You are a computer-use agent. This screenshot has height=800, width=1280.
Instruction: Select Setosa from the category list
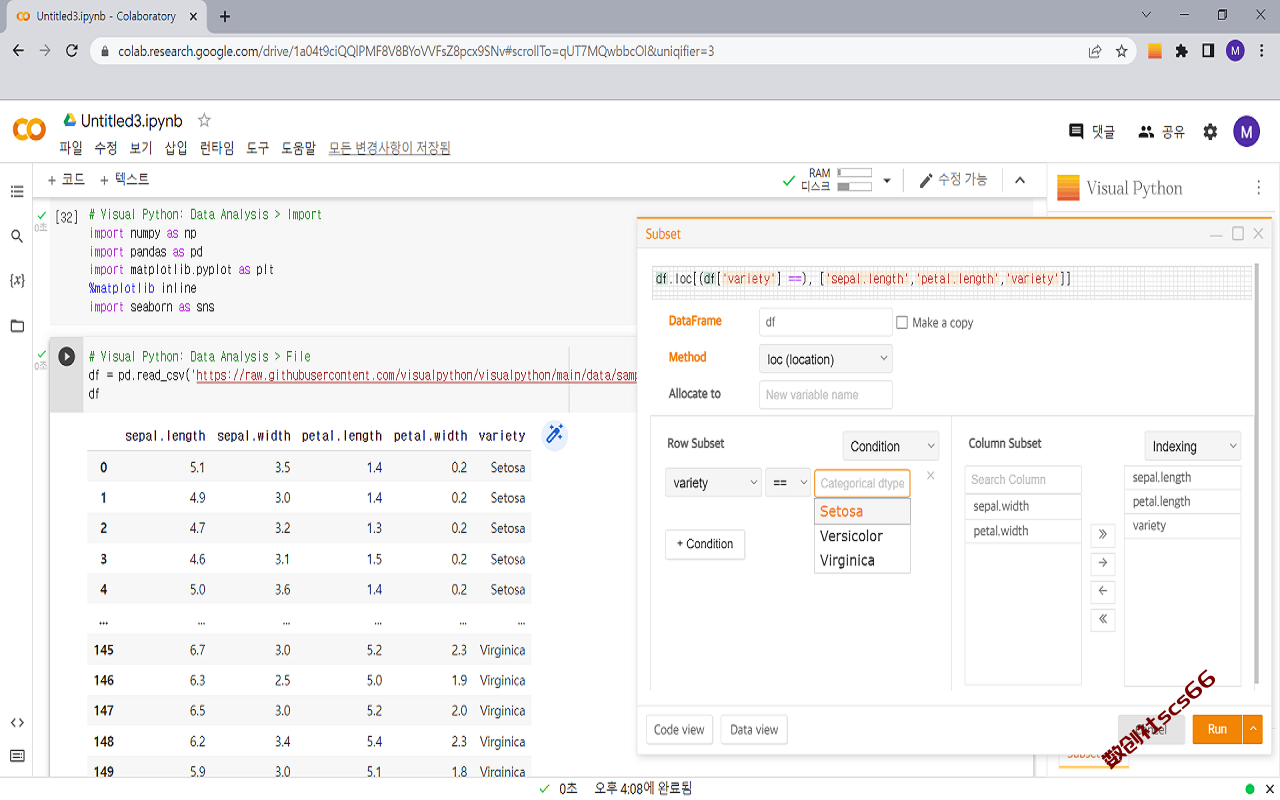[862, 511]
